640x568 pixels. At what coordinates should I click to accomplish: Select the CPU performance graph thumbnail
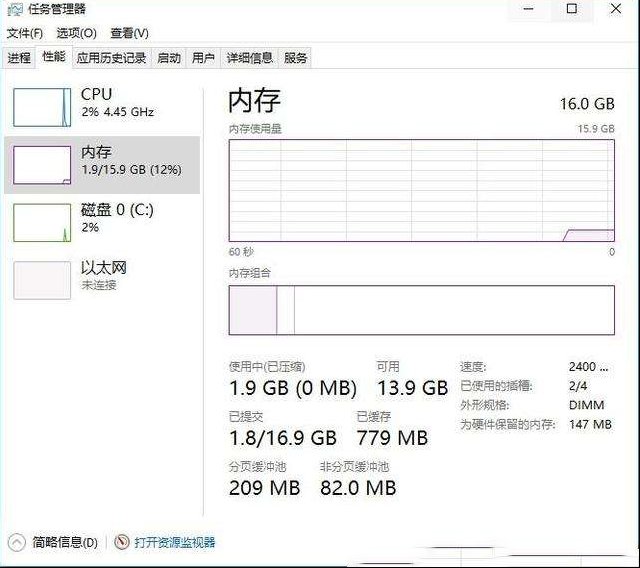[42, 107]
